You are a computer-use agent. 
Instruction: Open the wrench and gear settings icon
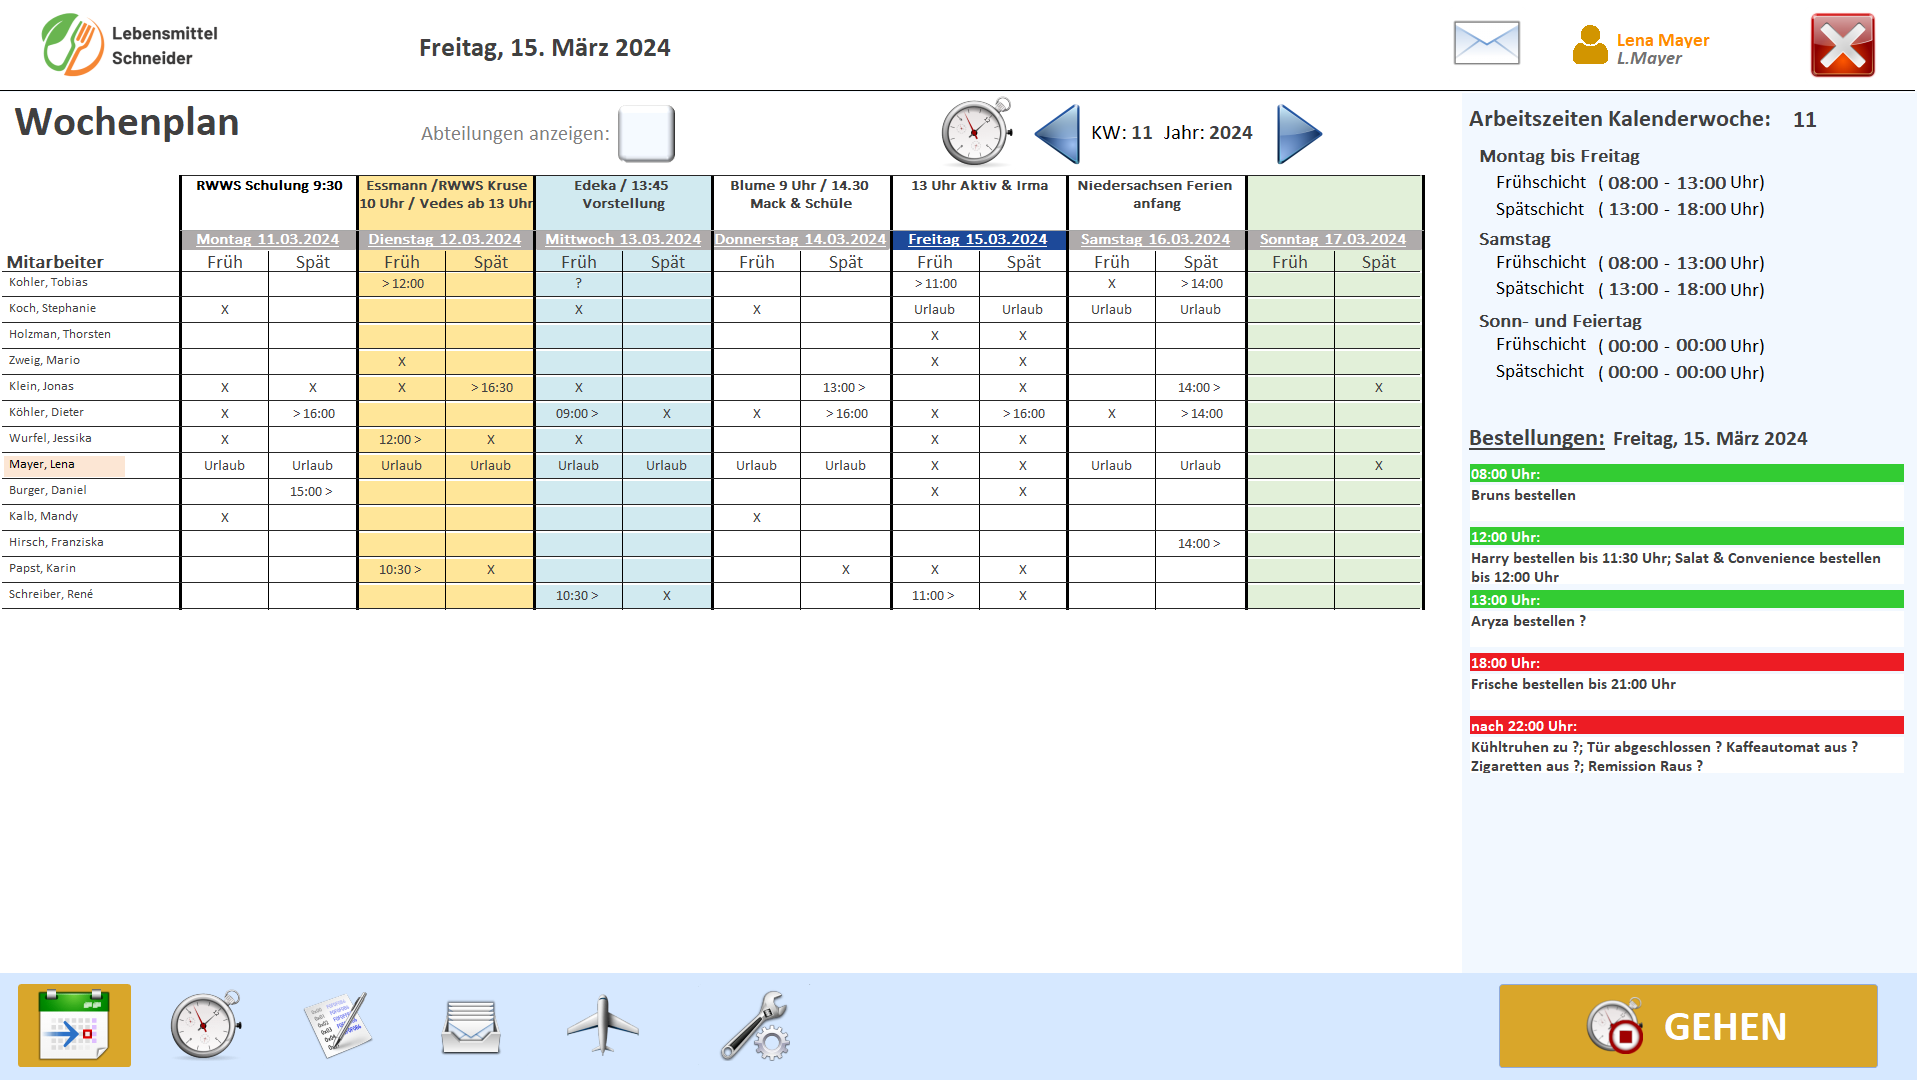pyautogui.click(x=755, y=1025)
